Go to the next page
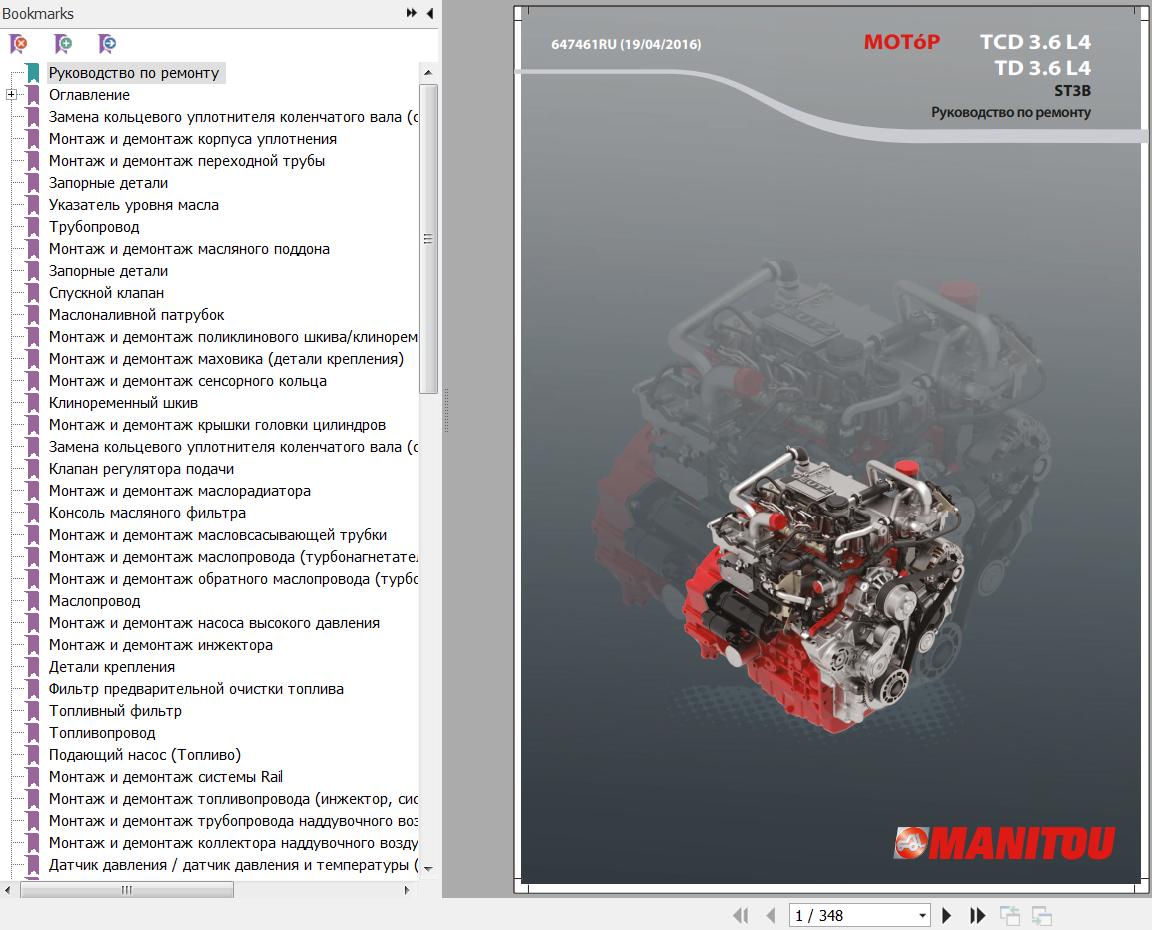The image size is (1152, 930). point(946,915)
